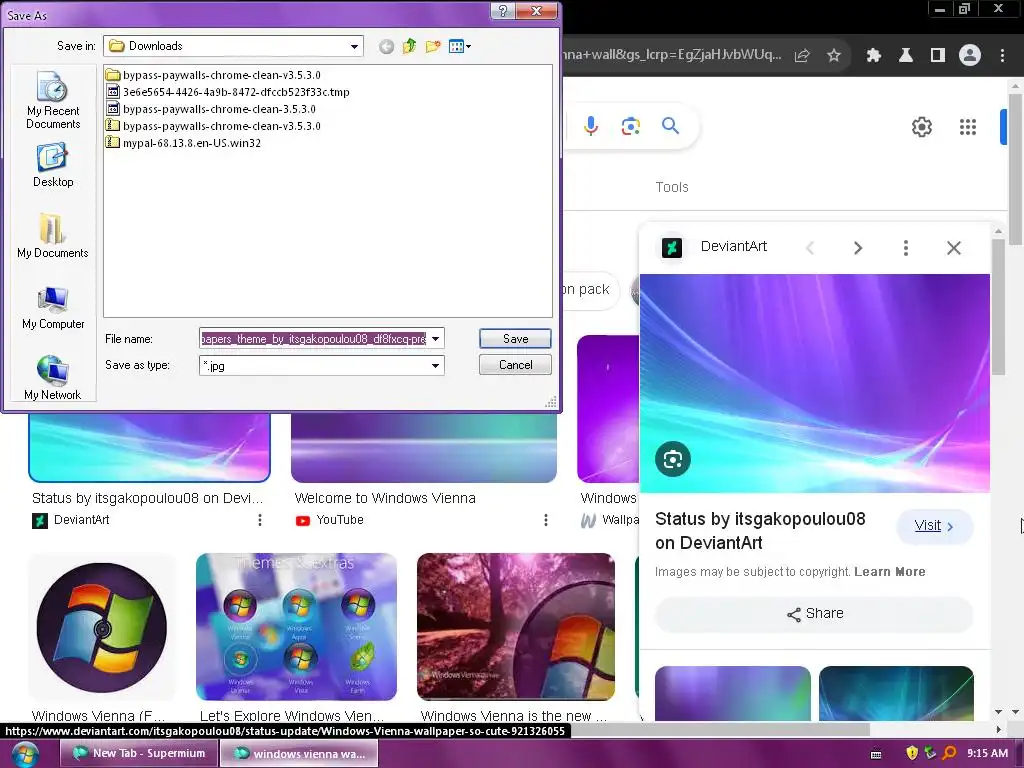Screen dimensions: 1024x768
Task: Open Windows Vienna is the new thumbnail
Action: click(516, 627)
